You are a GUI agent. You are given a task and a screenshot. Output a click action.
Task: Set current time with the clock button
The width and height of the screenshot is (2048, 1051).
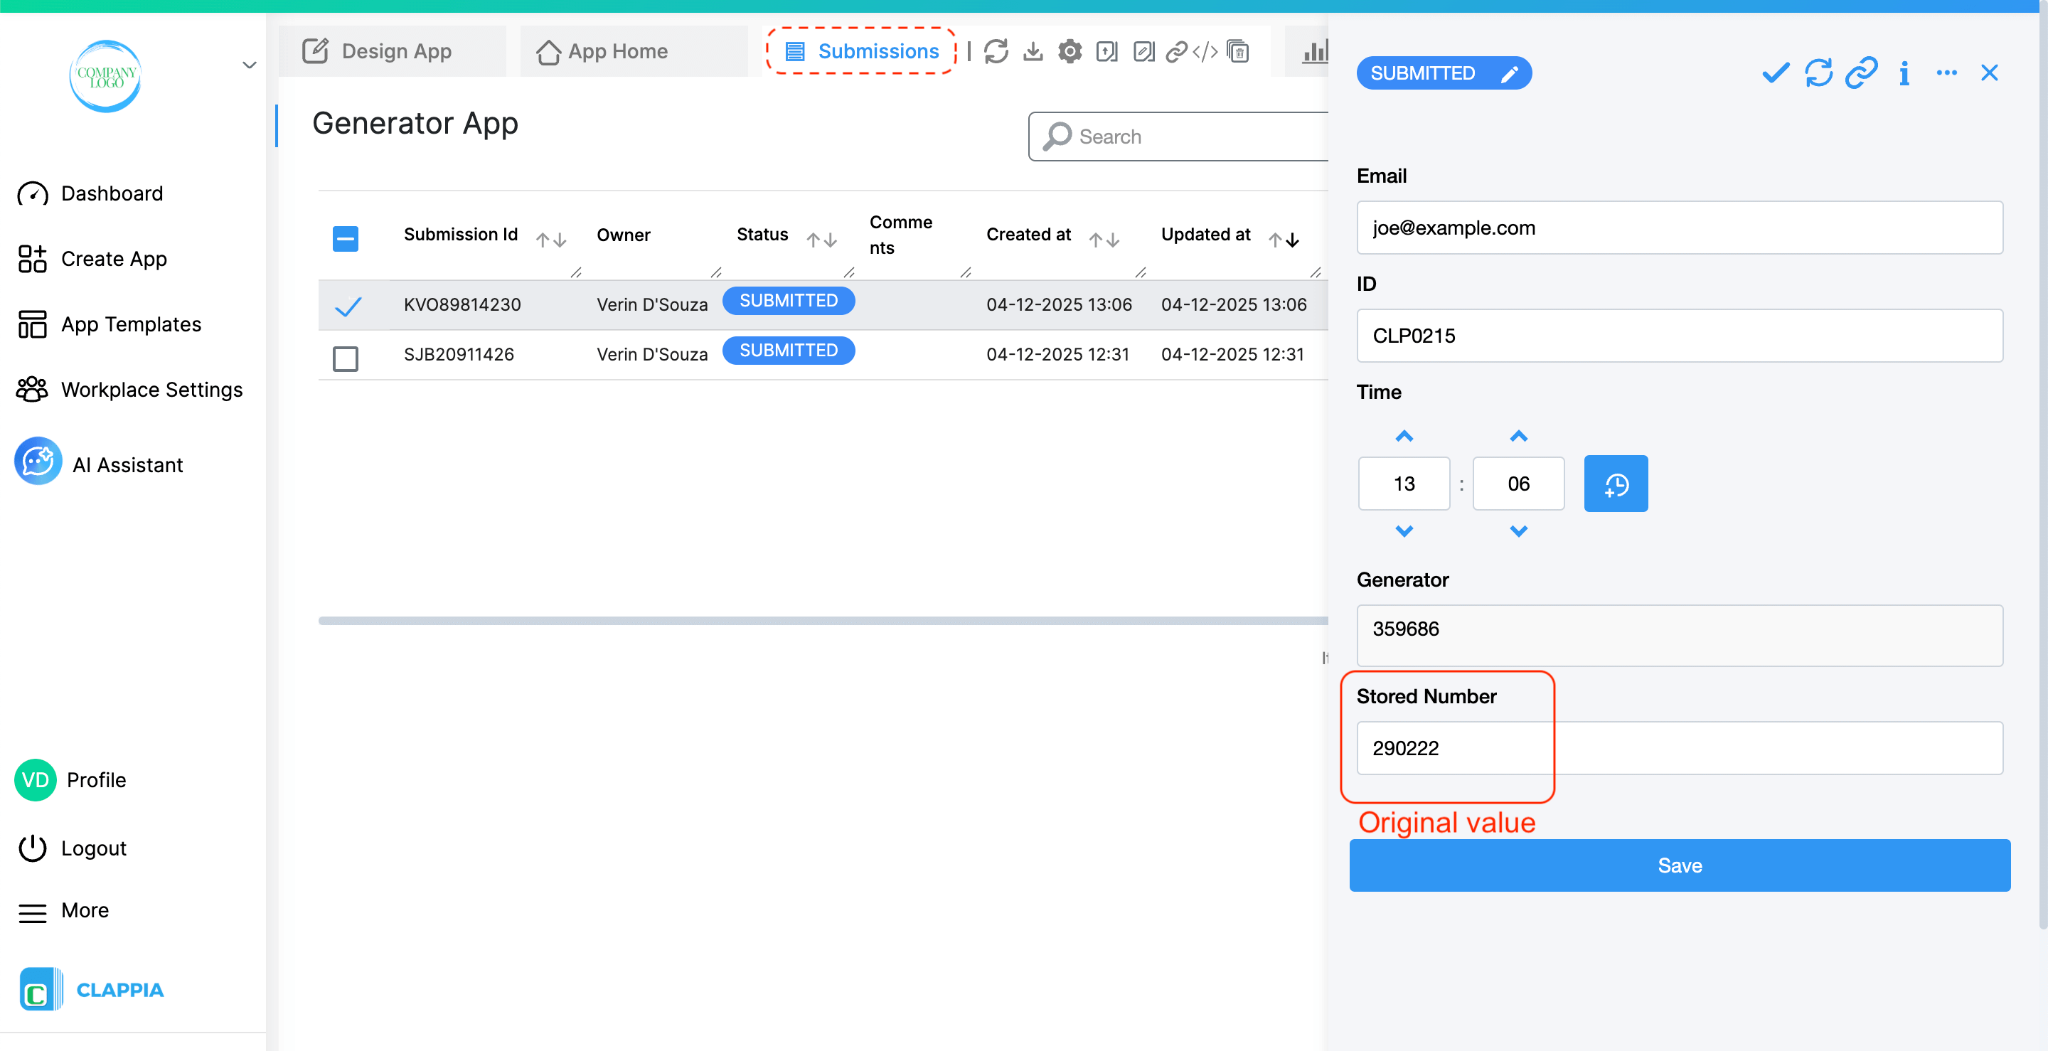(1615, 484)
